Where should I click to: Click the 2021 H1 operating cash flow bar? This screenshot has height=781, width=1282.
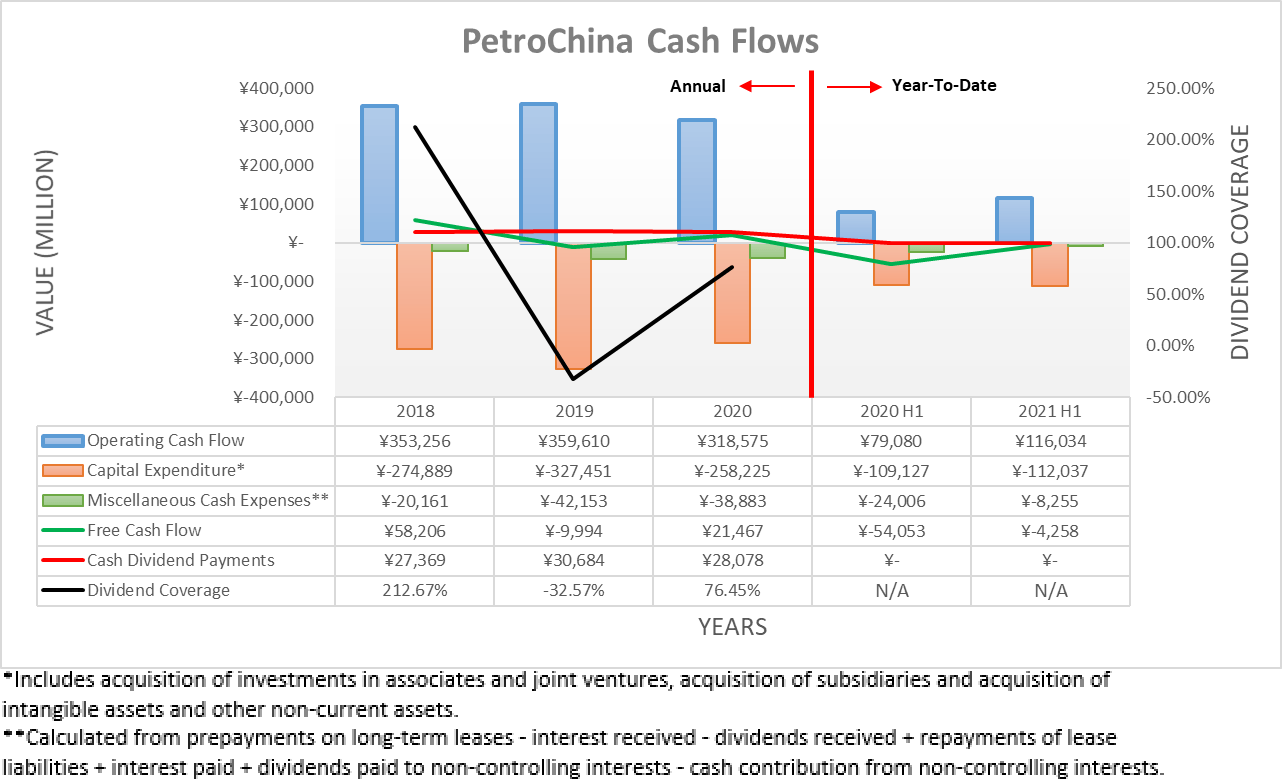pyautogui.click(x=1015, y=220)
